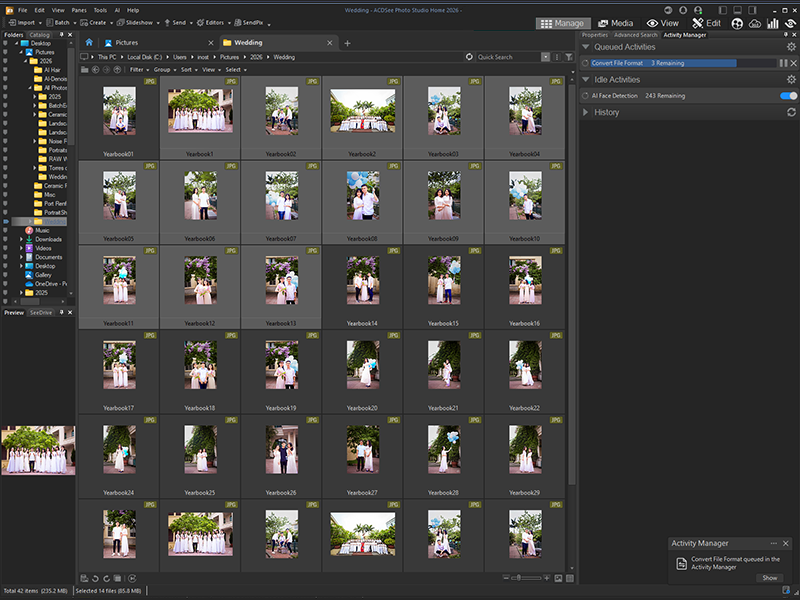Click the Show button in the Activity Manager popup

tap(769, 578)
